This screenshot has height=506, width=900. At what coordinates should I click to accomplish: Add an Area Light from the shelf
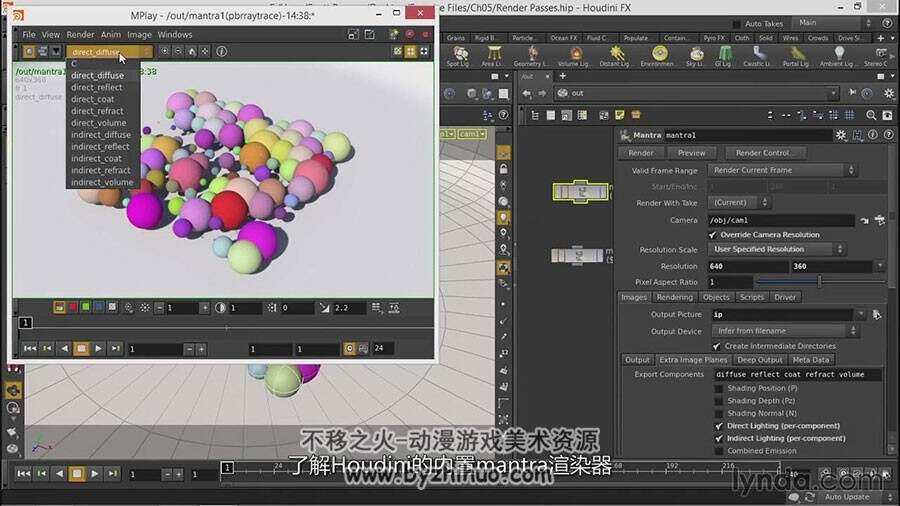click(492, 56)
